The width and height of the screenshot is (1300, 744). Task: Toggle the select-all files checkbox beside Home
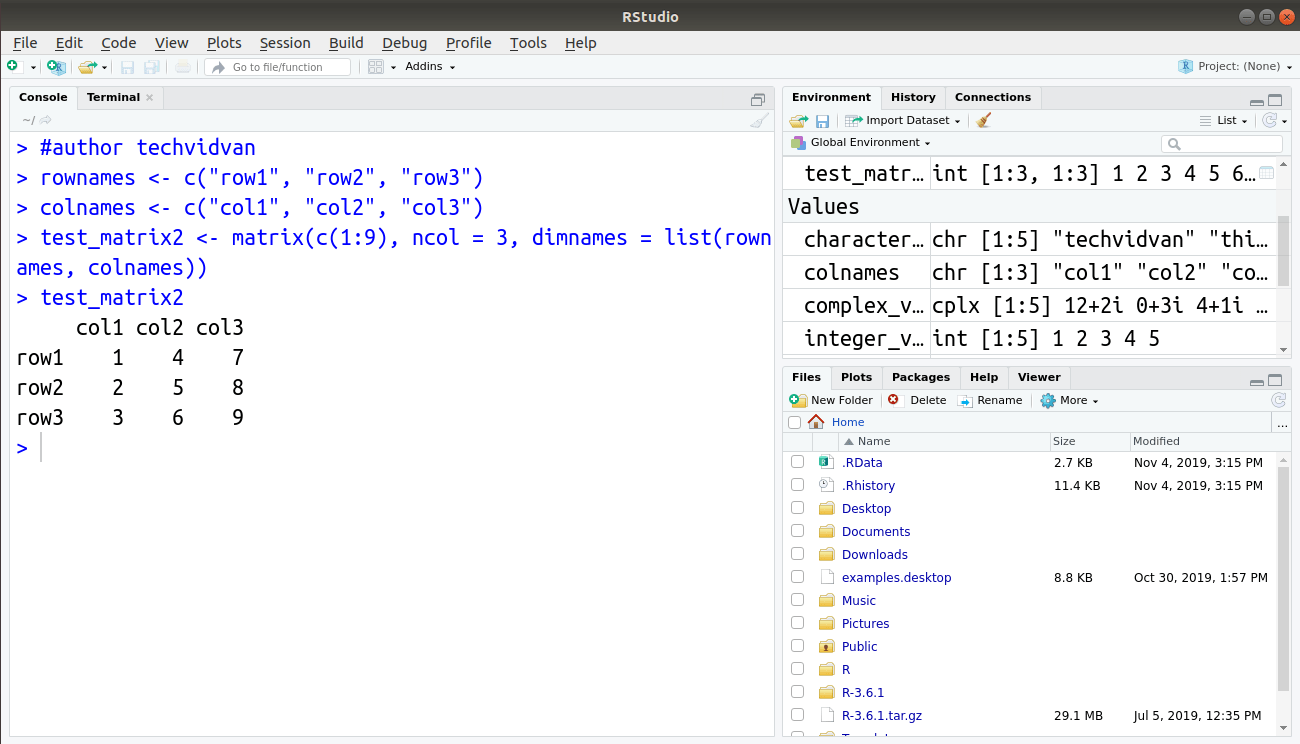795,422
